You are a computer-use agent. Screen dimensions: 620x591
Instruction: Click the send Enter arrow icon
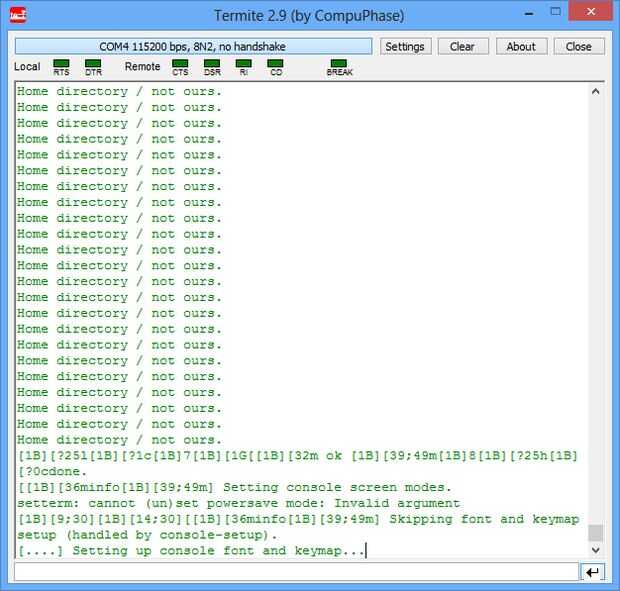pos(593,572)
